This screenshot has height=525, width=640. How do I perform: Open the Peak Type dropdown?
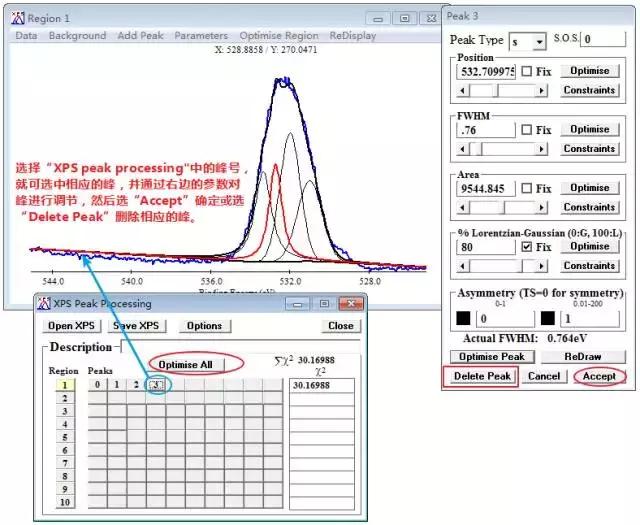click(540, 42)
